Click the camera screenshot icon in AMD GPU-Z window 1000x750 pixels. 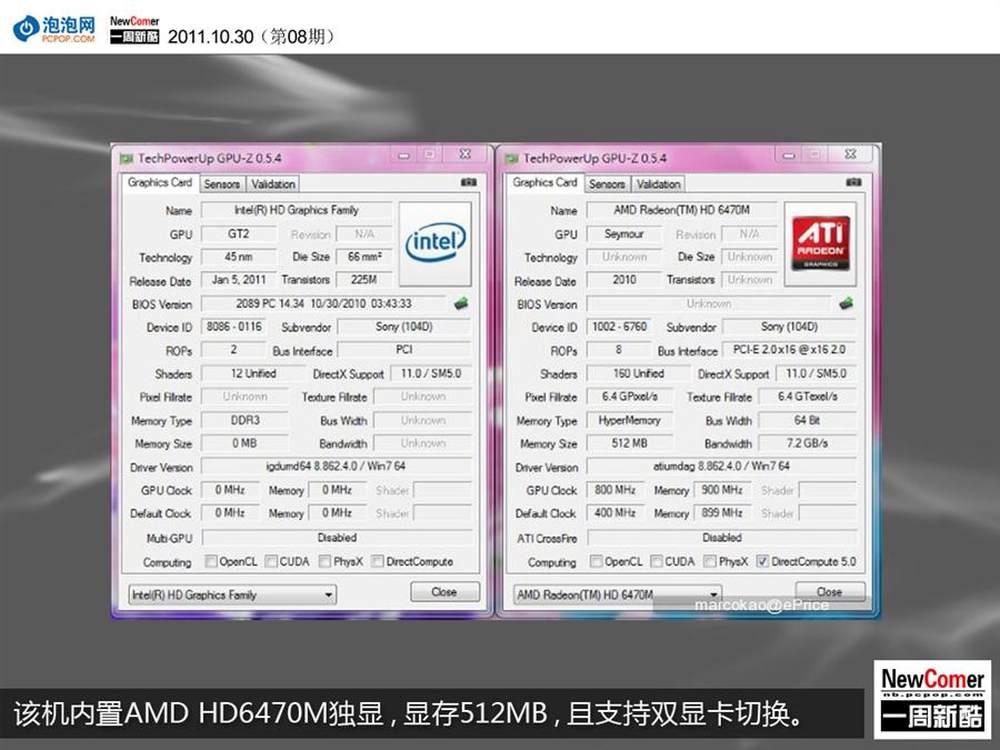coord(854,183)
